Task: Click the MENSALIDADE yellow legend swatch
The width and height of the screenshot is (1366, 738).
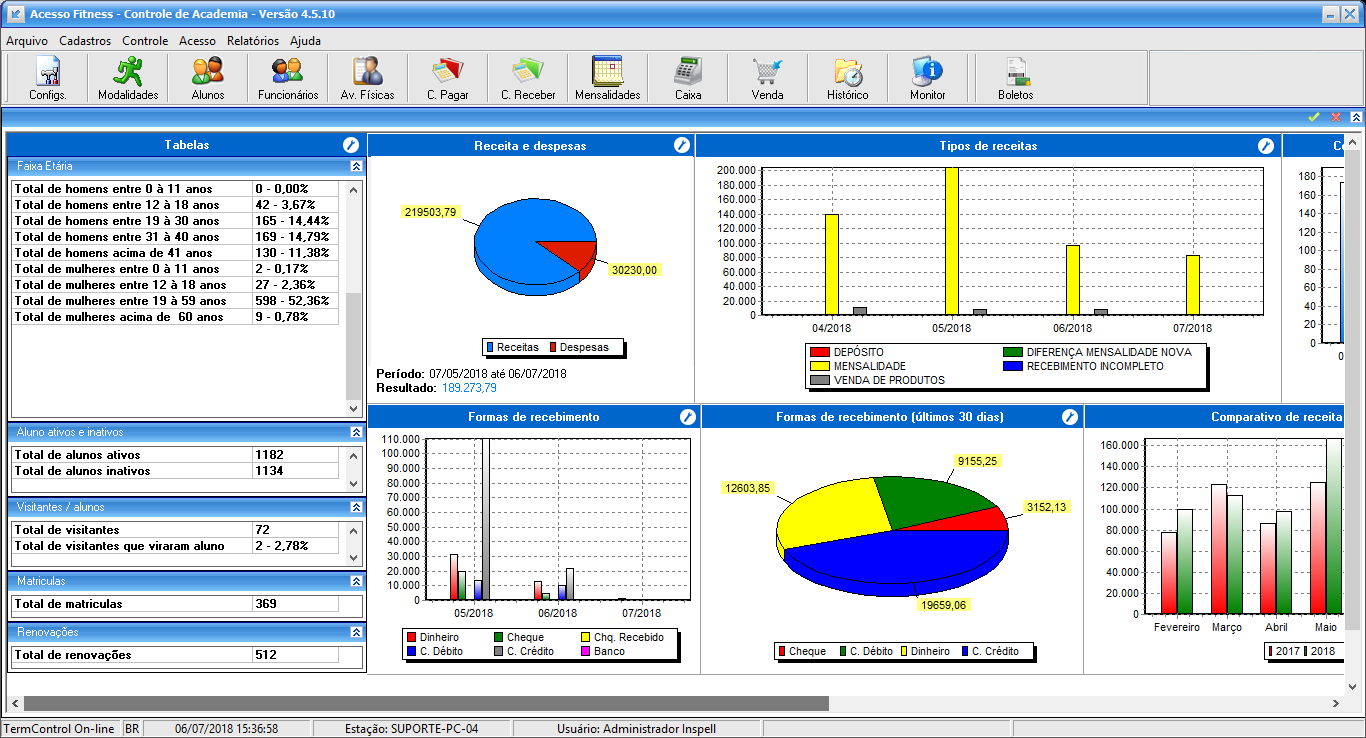Action: coord(819,366)
